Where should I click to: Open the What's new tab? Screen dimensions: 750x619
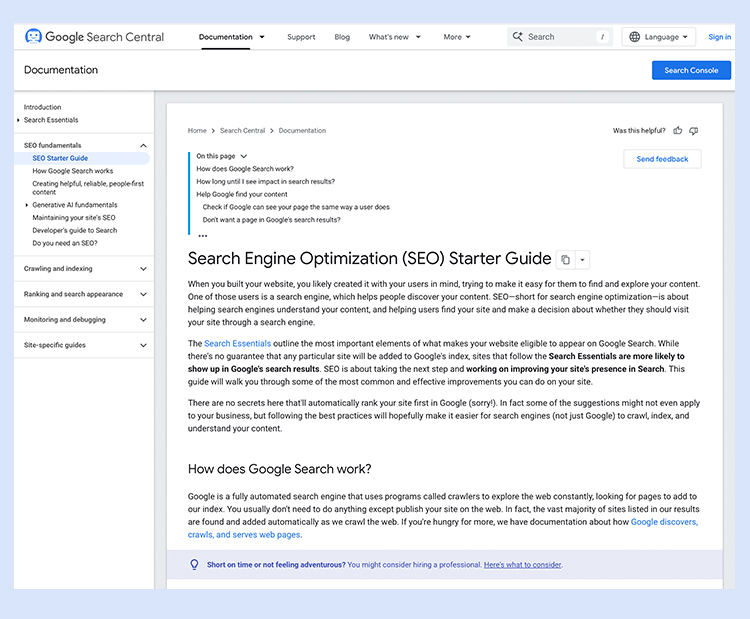(x=388, y=37)
